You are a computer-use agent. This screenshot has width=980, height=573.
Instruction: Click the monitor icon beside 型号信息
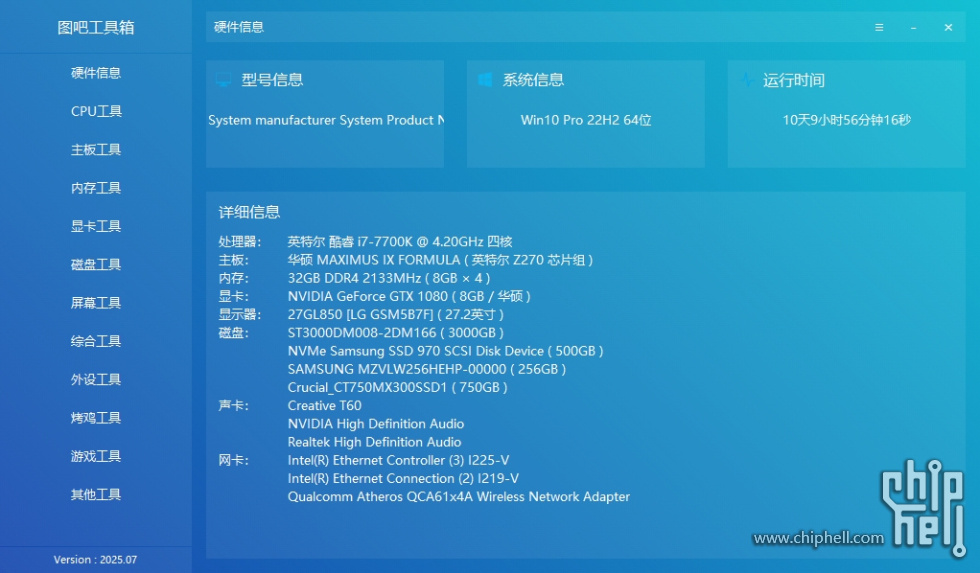223,79
